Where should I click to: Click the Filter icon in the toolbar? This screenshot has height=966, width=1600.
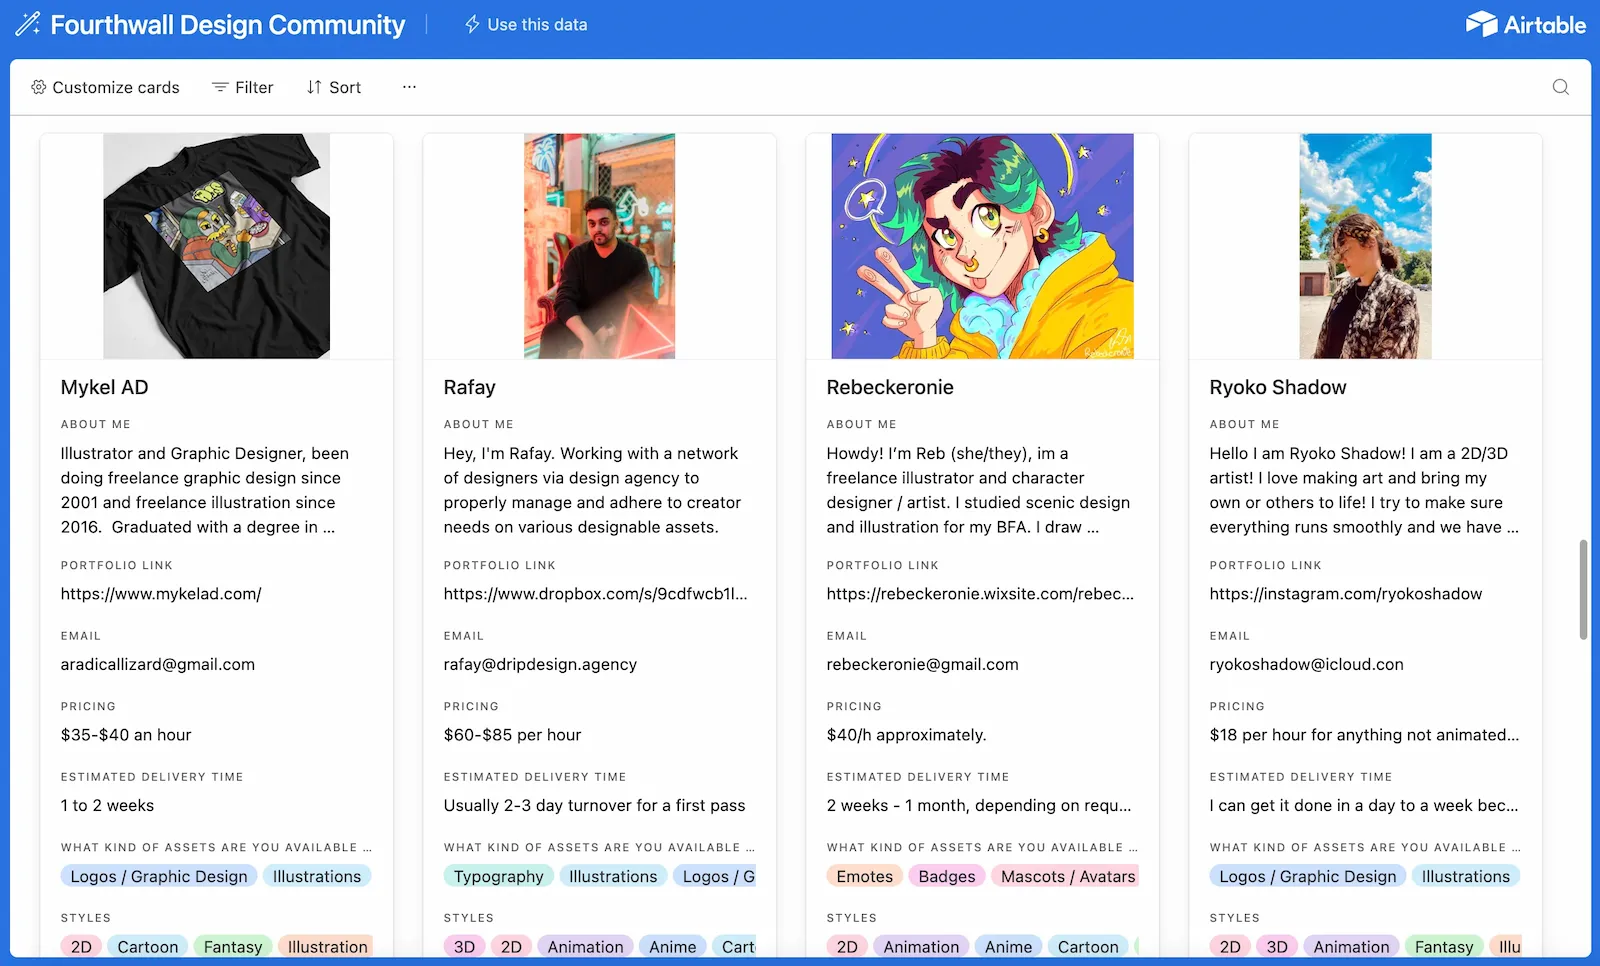pyautogui.click(x=219, y=87)
